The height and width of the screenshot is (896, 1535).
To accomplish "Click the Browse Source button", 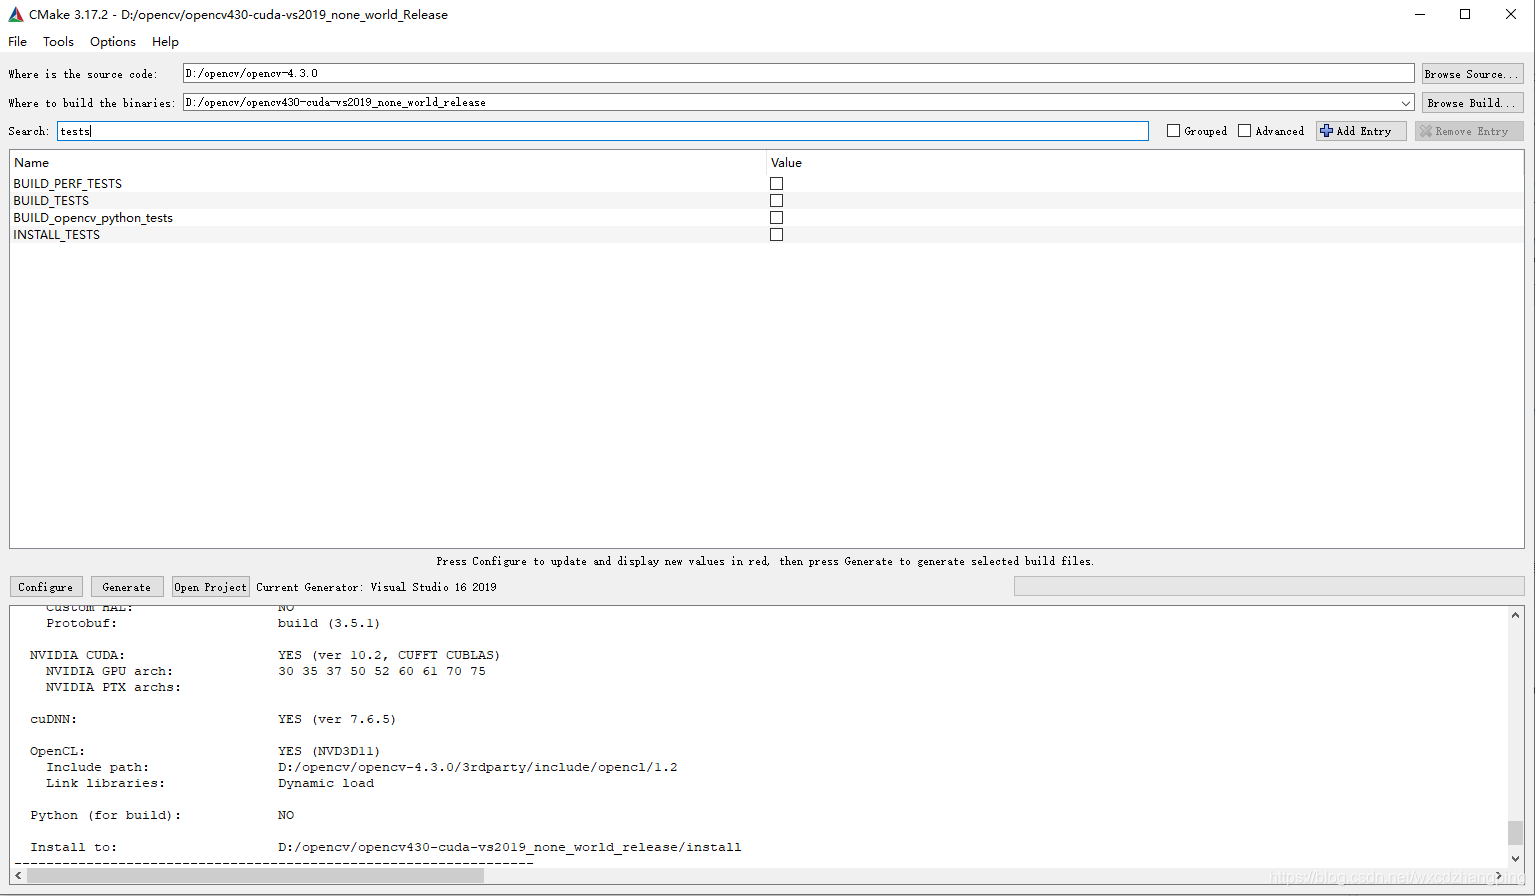I will 1472,74.
